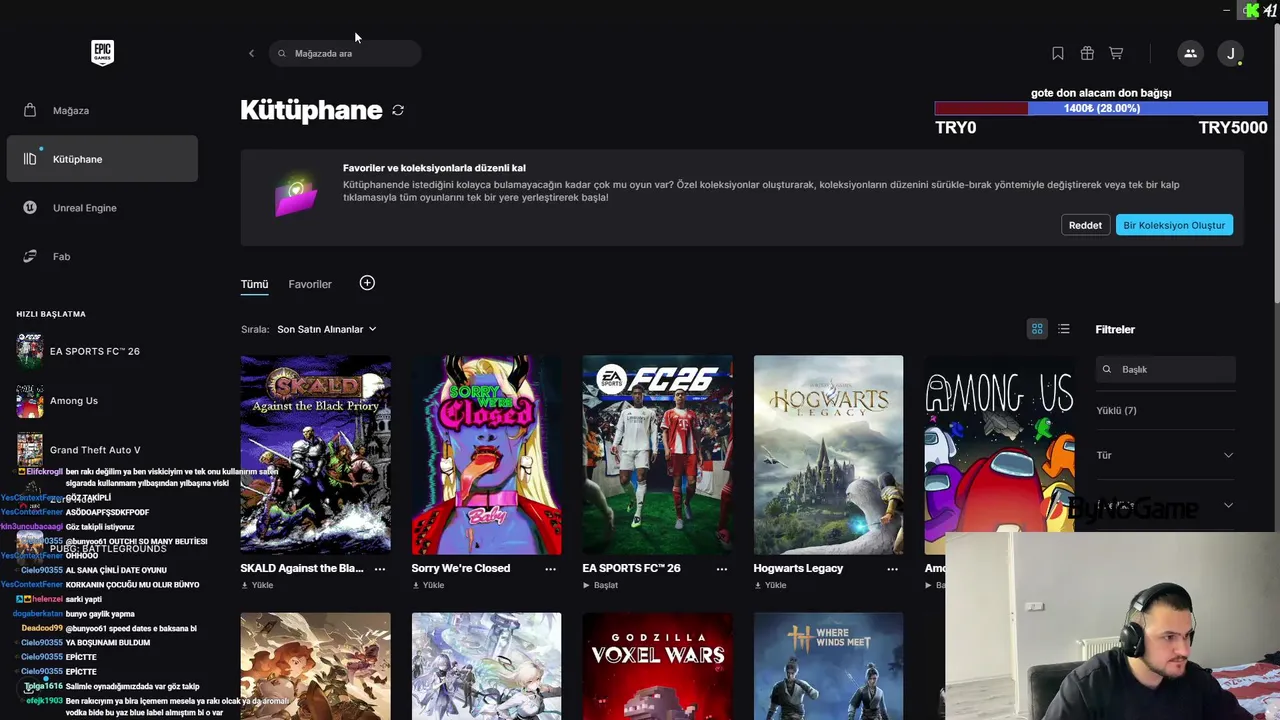1280x720 pixels.
Task: Select the Favoriler tab
Action: (310, 284)
